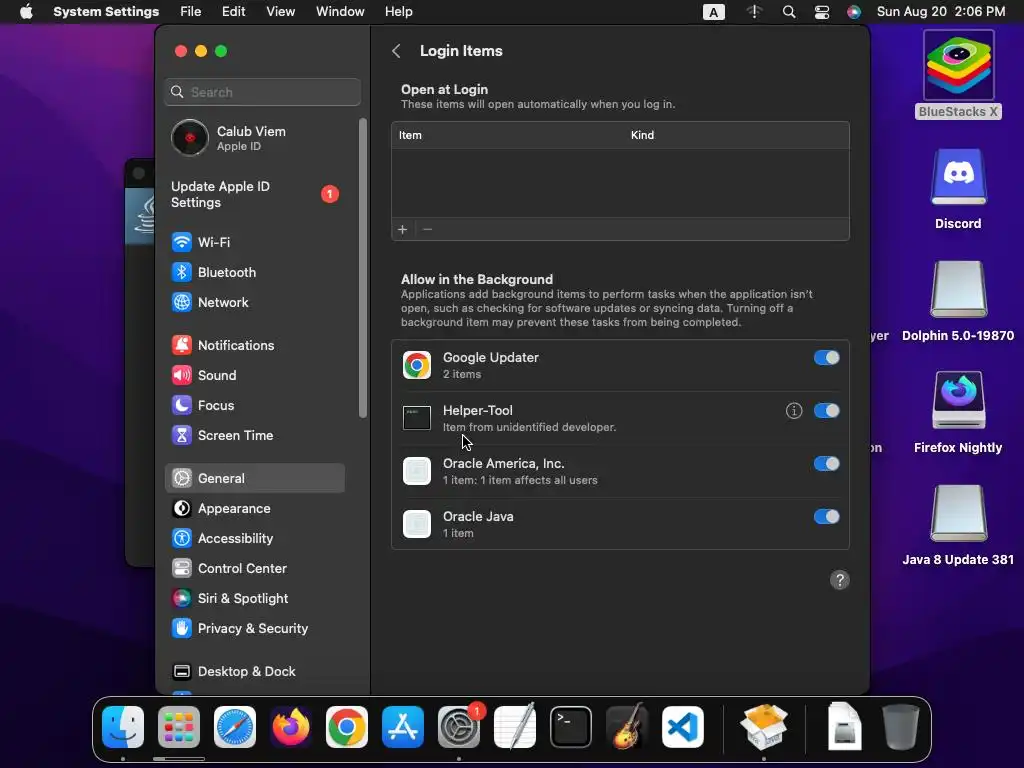Launch Google Chrome from the Dock

tap(347, 727)
